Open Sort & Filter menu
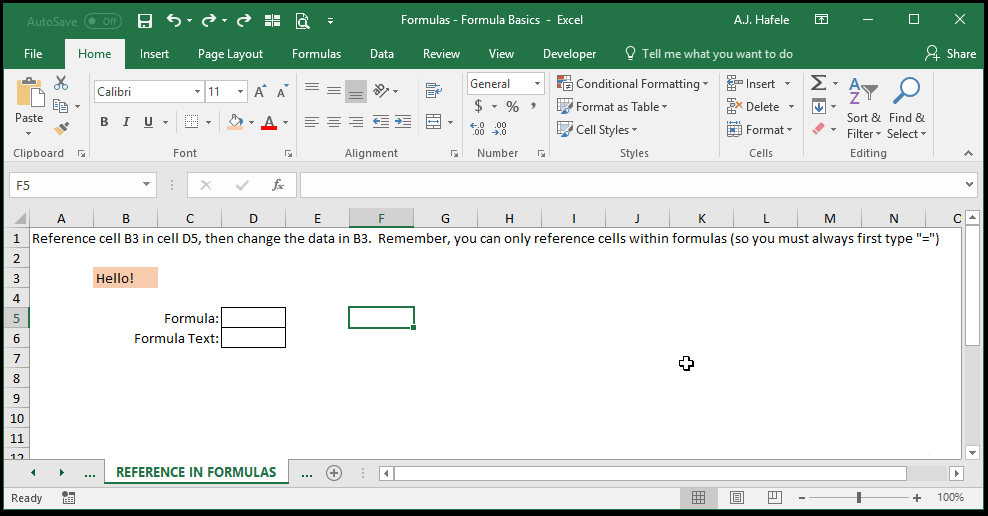Image resolution: width=988 pixels, height=516 pixels. (863, 108)
